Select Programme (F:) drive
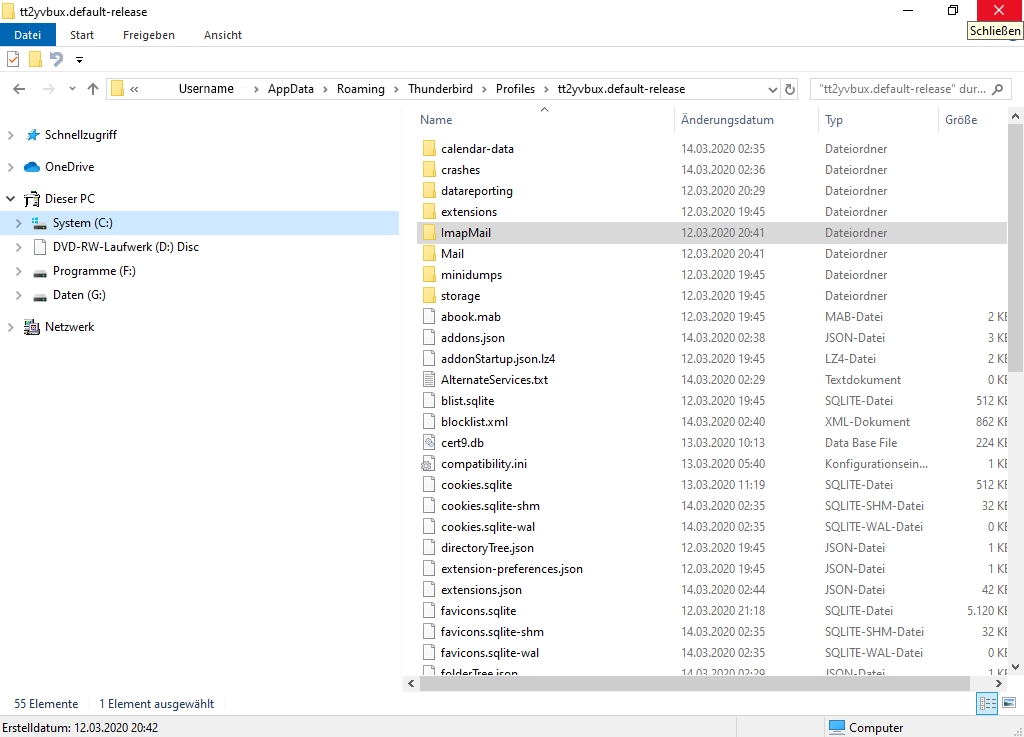This screenshot has width=1024, height=737. [x=94, y=271]
